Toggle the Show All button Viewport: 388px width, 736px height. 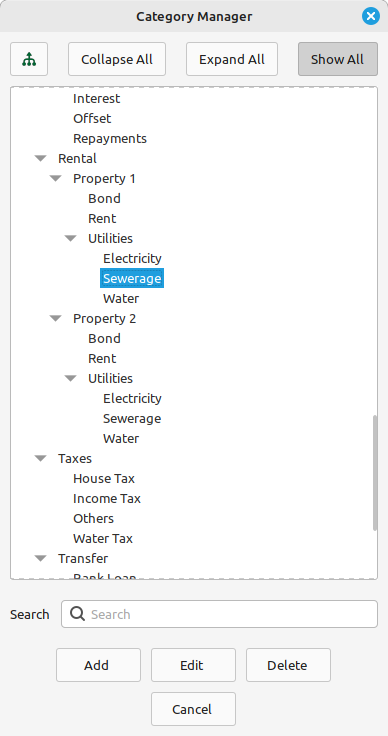[338, 59]
